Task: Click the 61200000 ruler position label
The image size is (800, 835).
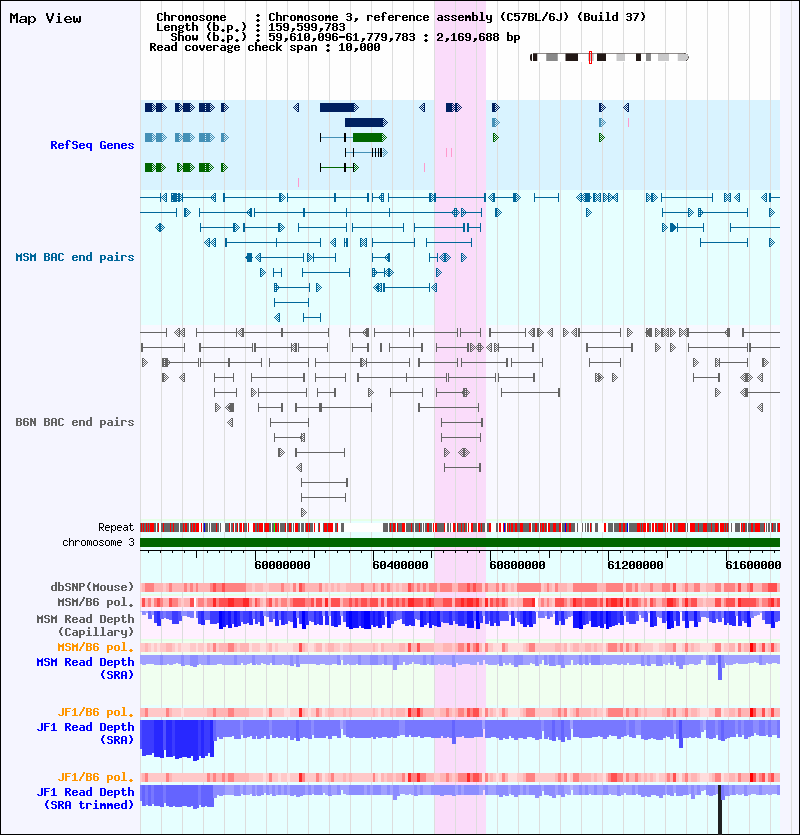Action: 635,565
